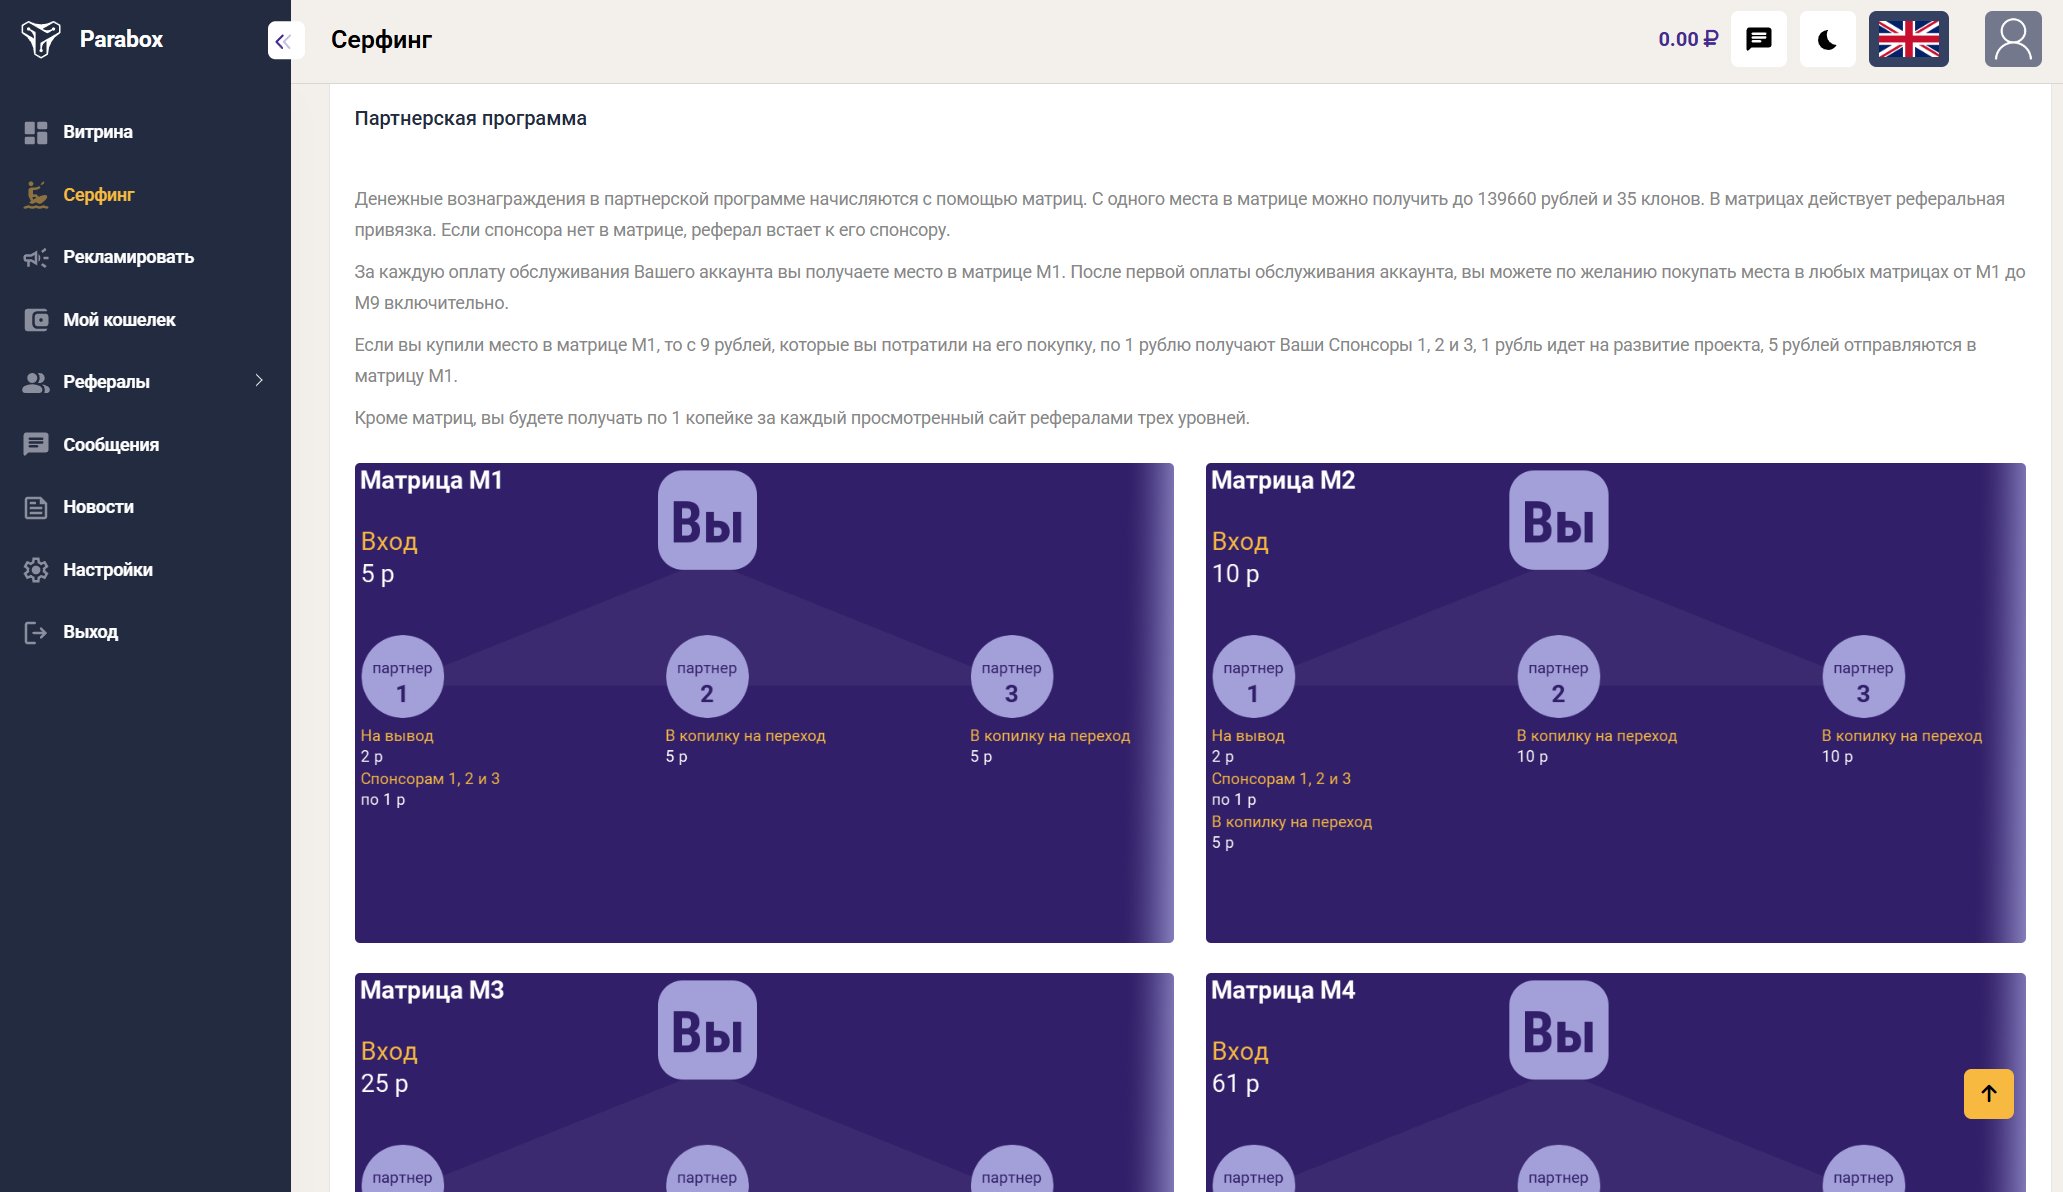Screen dimensions: 2063x1192
Task: Select the Серфинг surfer icon
Action: pos(36,195)
